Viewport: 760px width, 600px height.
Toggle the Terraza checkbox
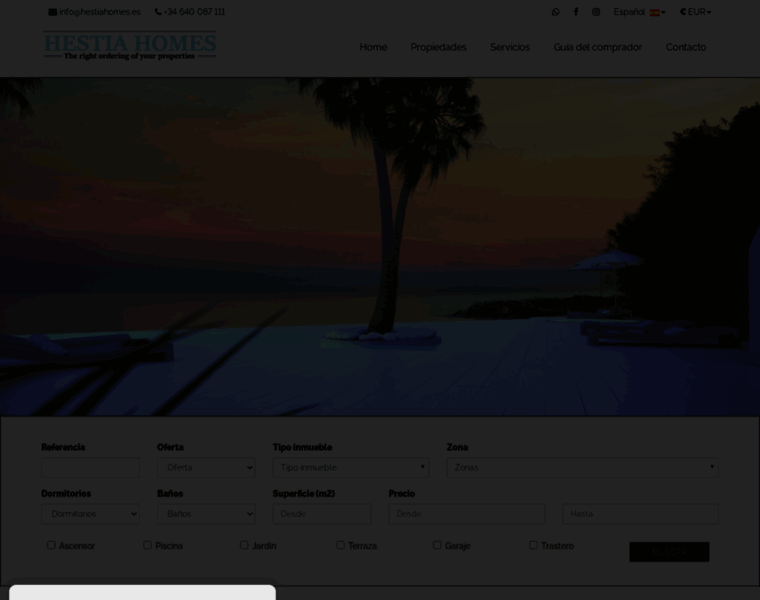(x=340, y=545)
